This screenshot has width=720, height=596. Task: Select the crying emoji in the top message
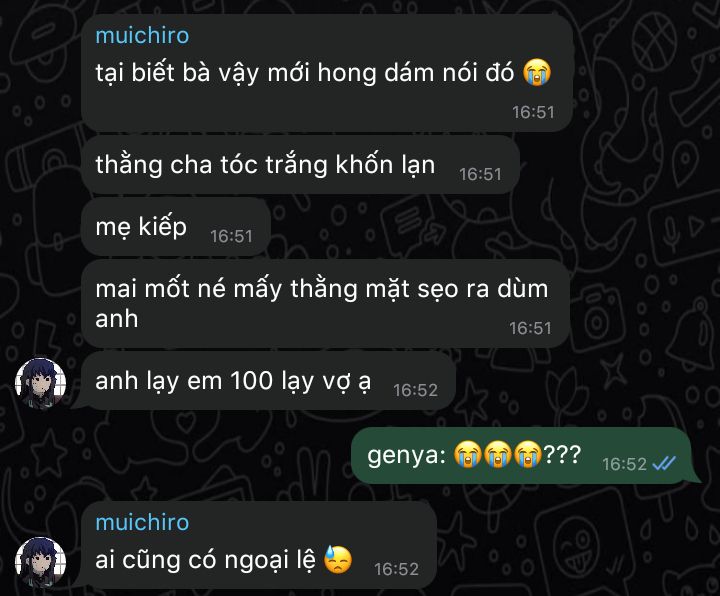coord(537,73)
